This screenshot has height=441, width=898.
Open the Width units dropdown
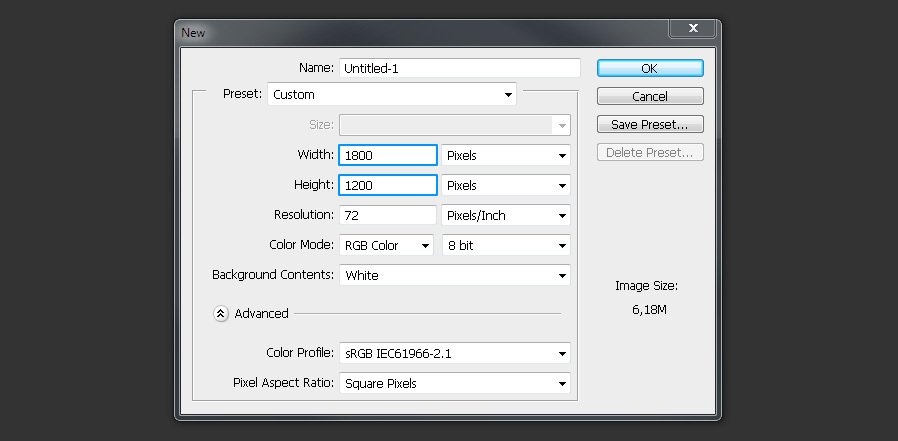tap(506, 155)
